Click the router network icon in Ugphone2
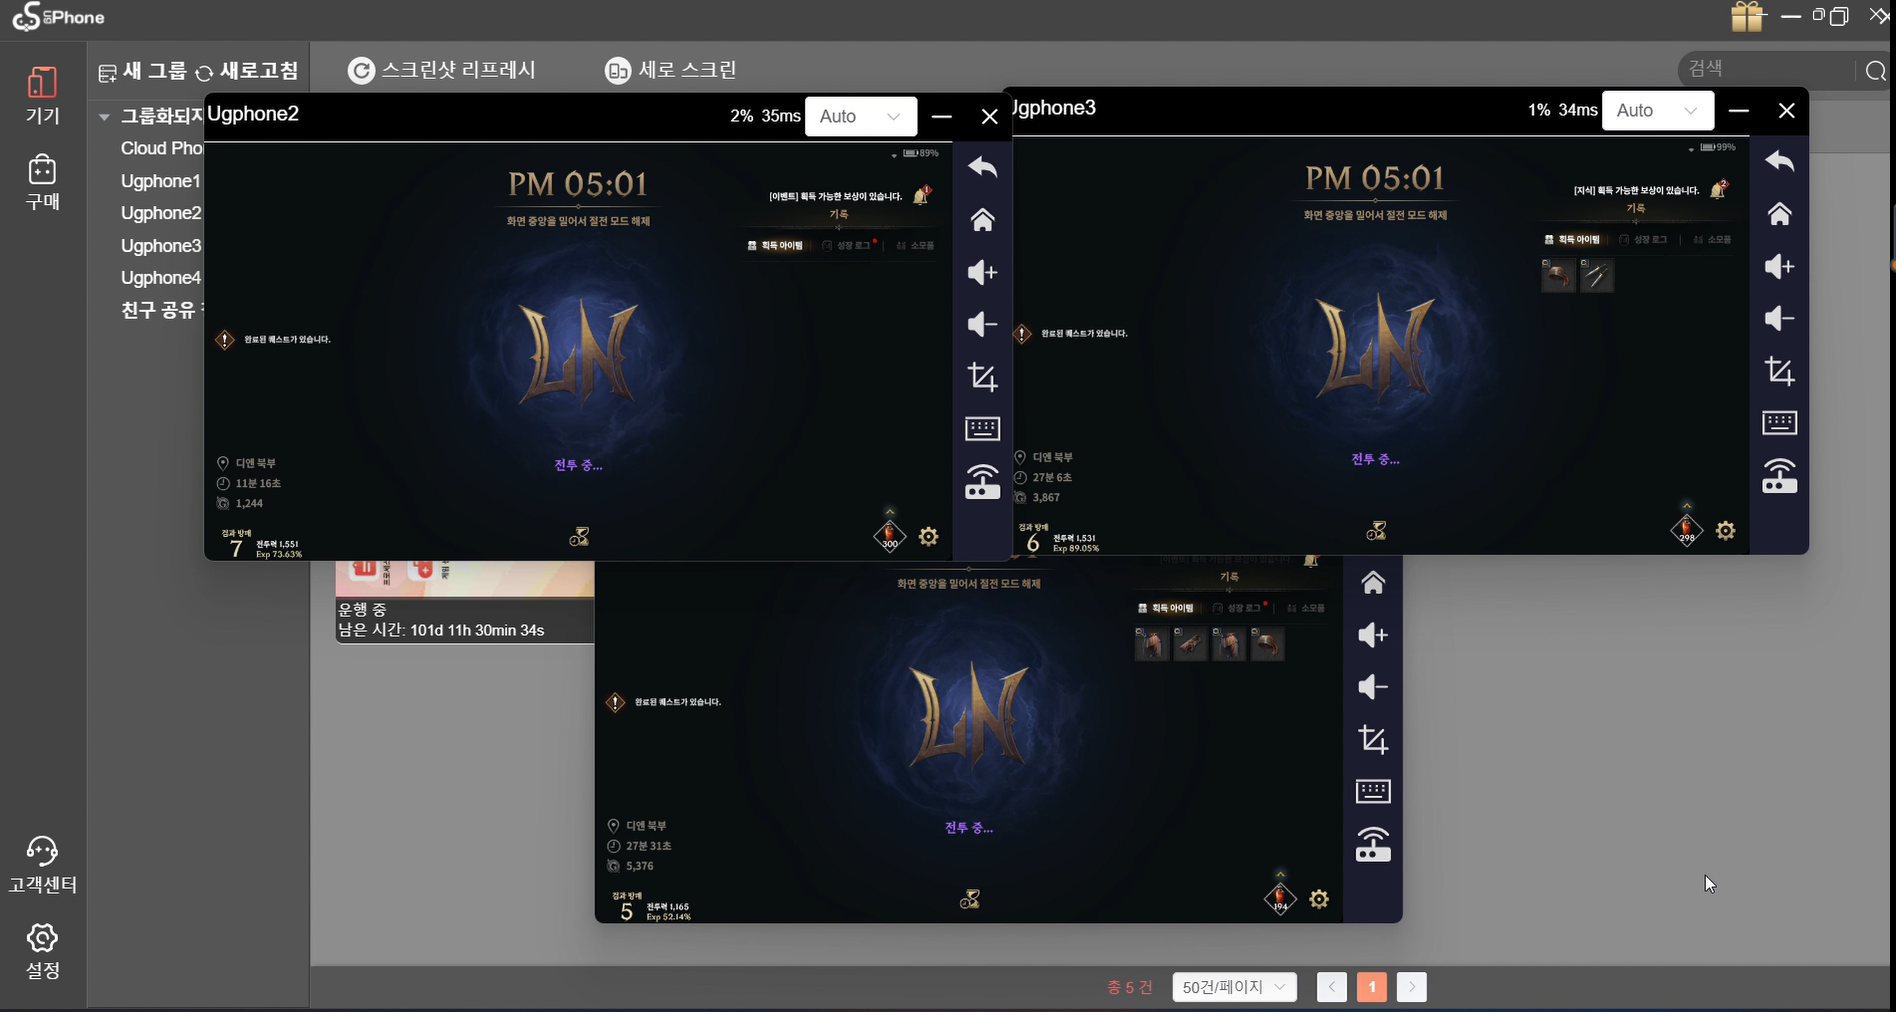The height and width of the screenshot is (1012, 1896). coord(982,482)
